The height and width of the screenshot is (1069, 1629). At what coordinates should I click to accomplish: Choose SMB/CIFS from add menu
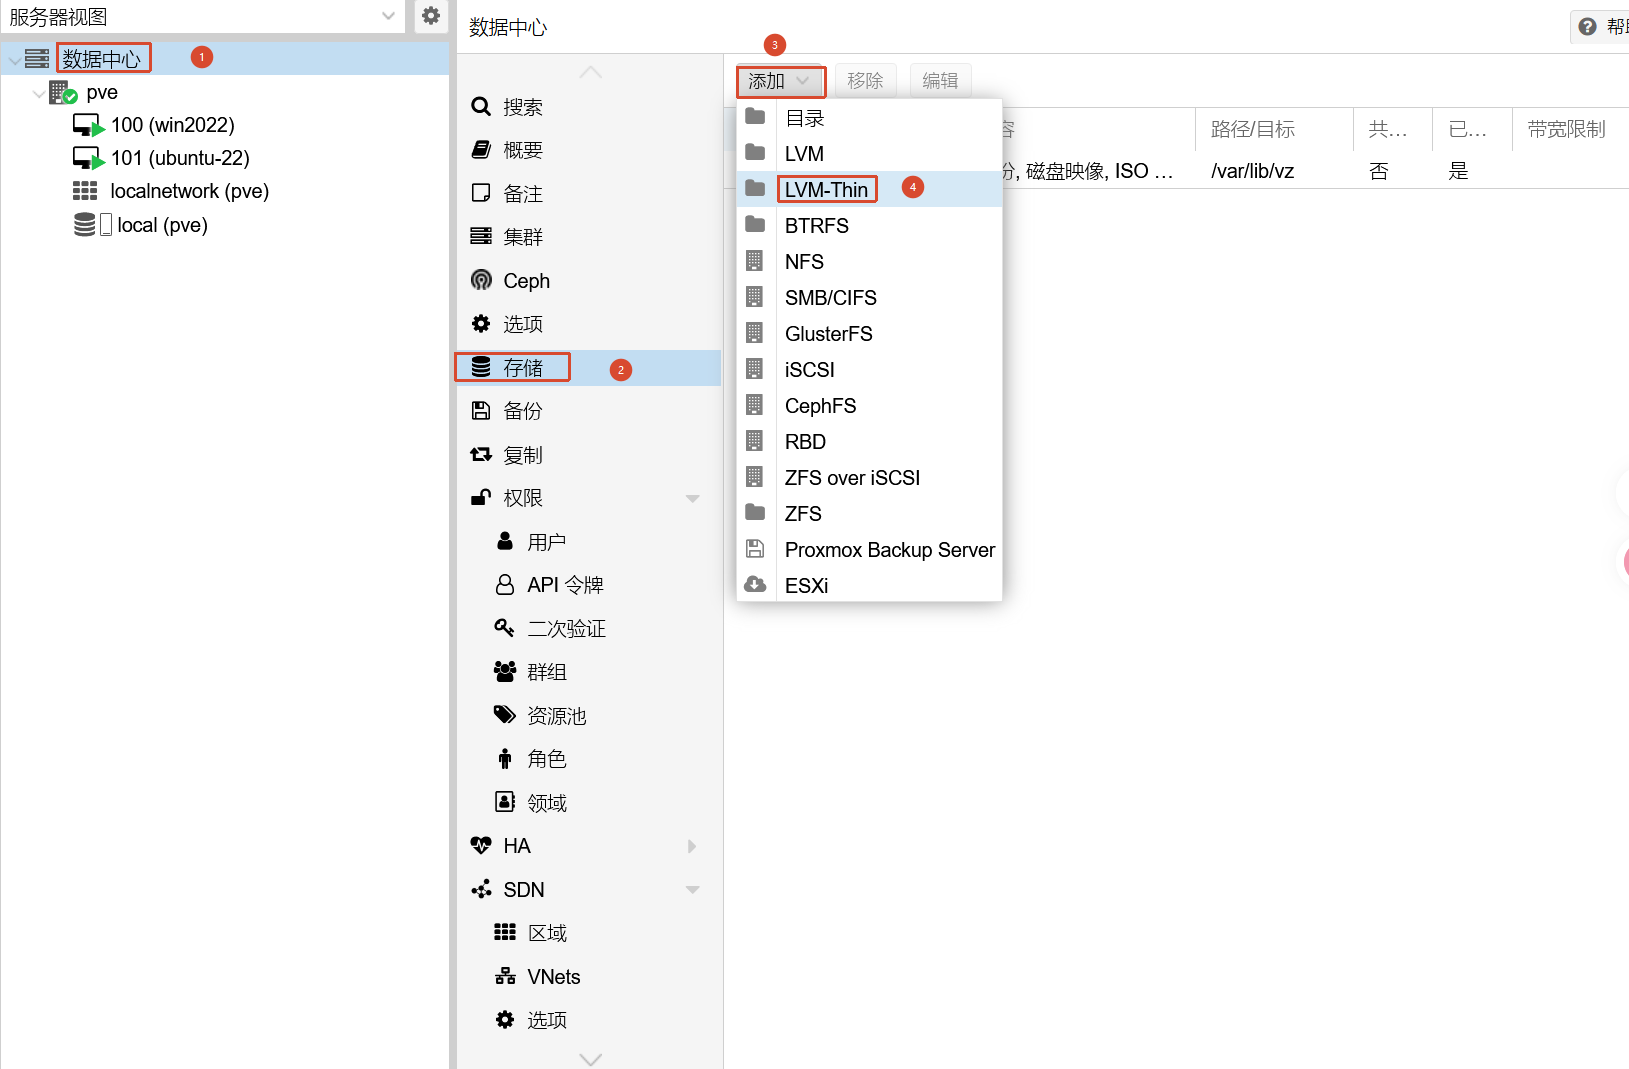(x=869, y=298)
